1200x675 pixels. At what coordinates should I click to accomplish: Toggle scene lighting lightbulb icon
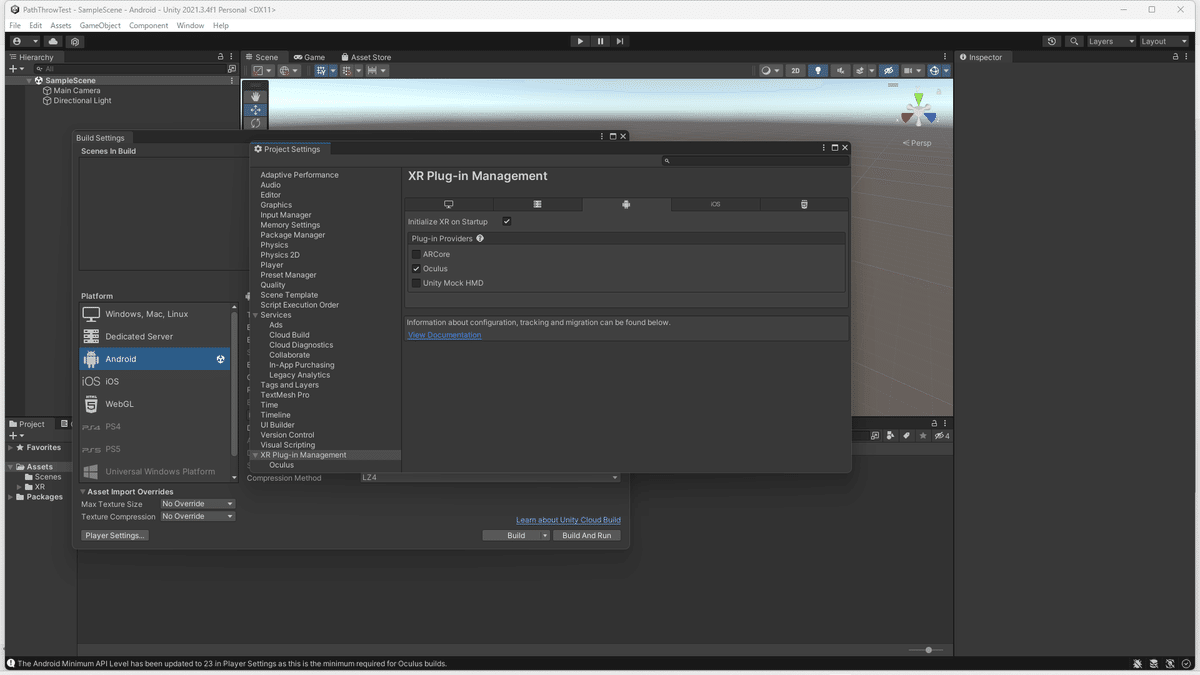818,71
